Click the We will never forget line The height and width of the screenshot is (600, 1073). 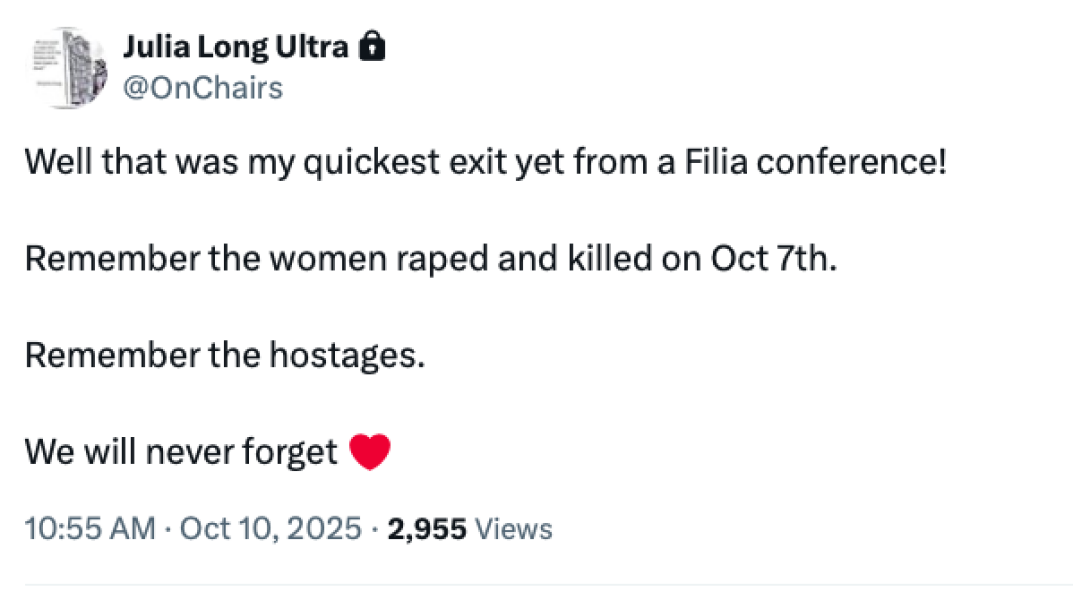[181, 450]
